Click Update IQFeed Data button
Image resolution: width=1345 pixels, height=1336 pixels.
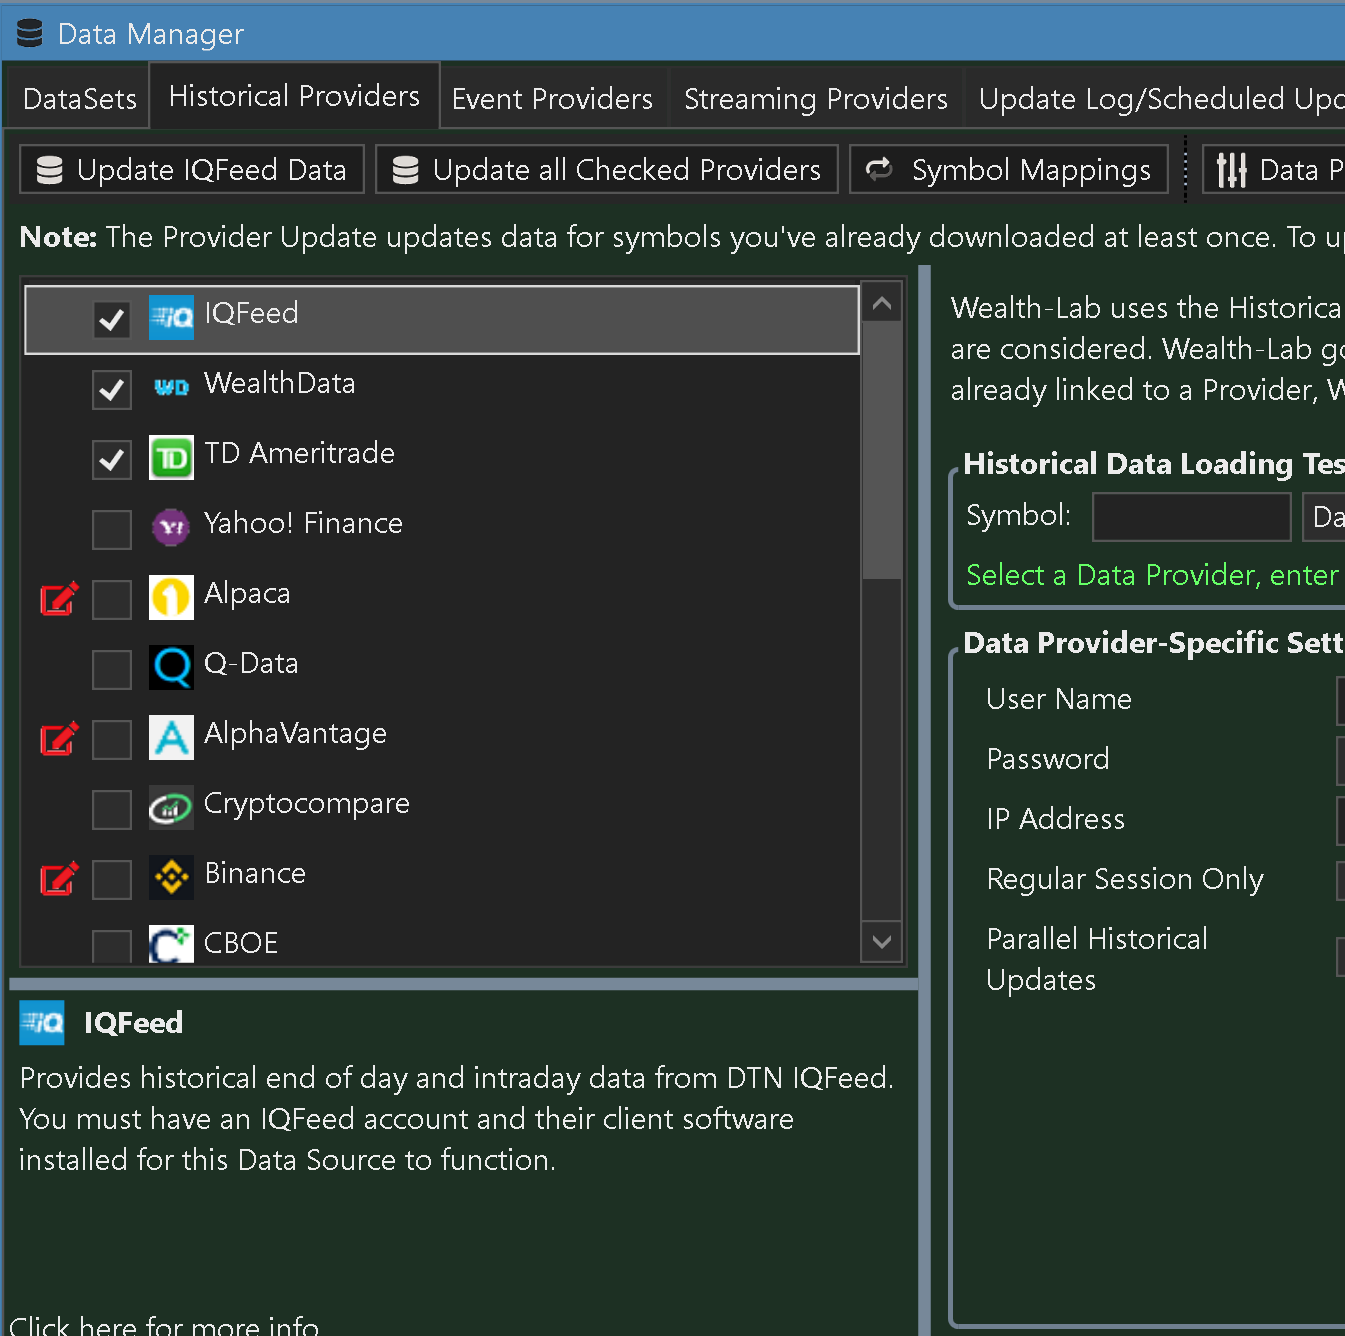192,170
